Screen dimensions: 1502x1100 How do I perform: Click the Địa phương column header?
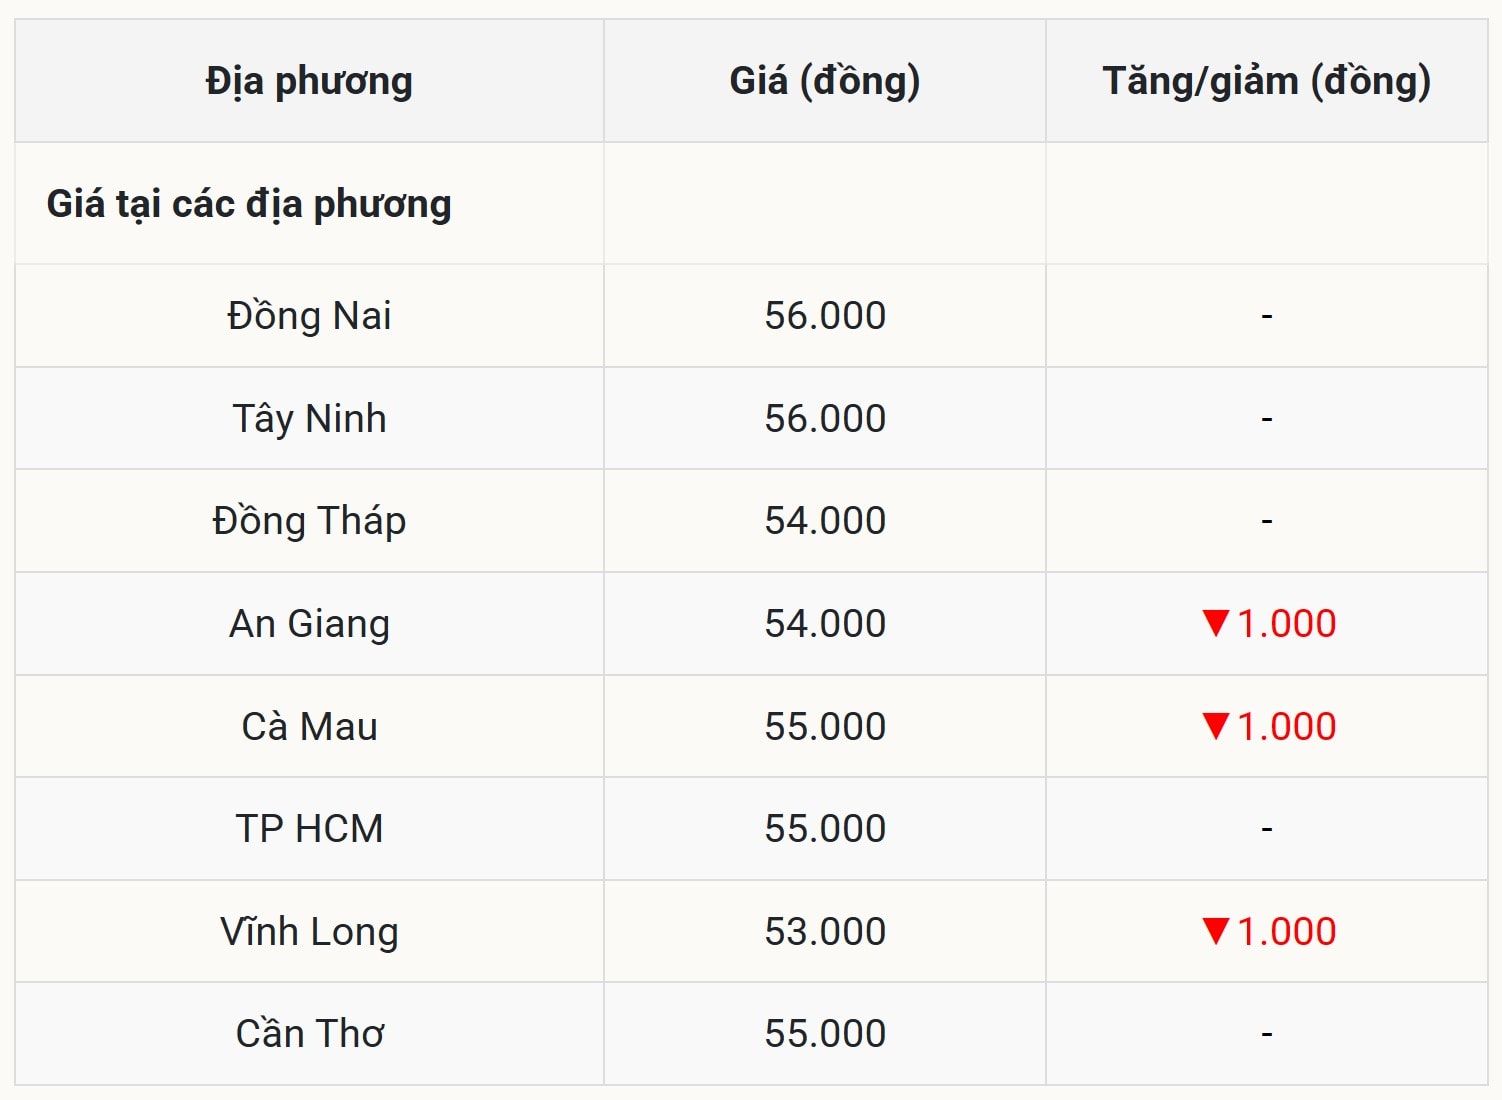(x=309, y=81)
